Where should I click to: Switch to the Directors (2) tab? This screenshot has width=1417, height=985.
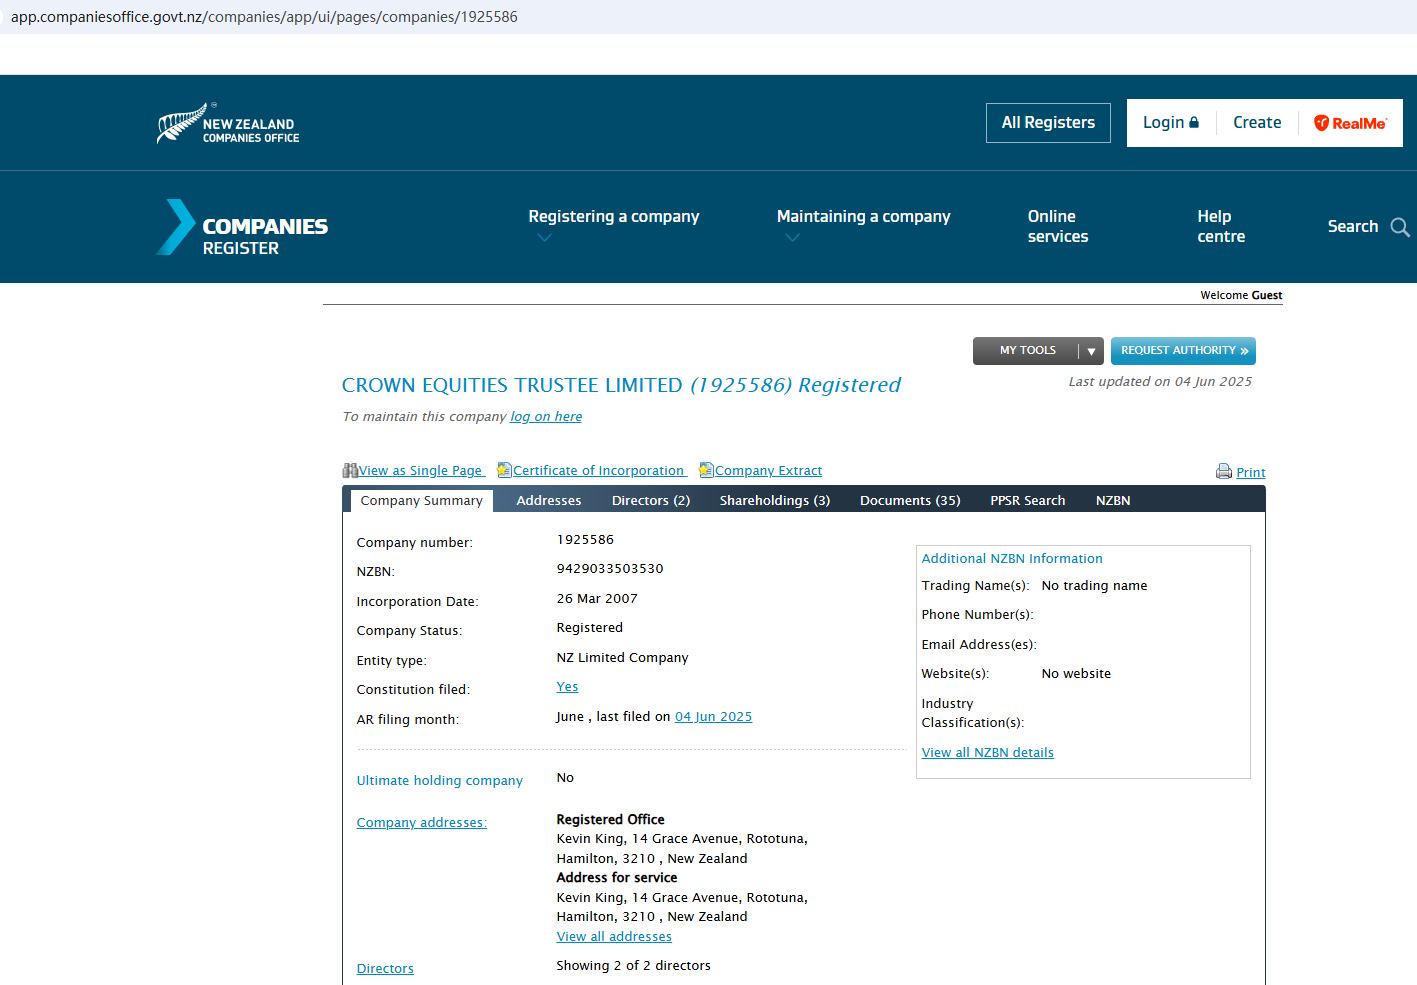[x=650, y=501]
